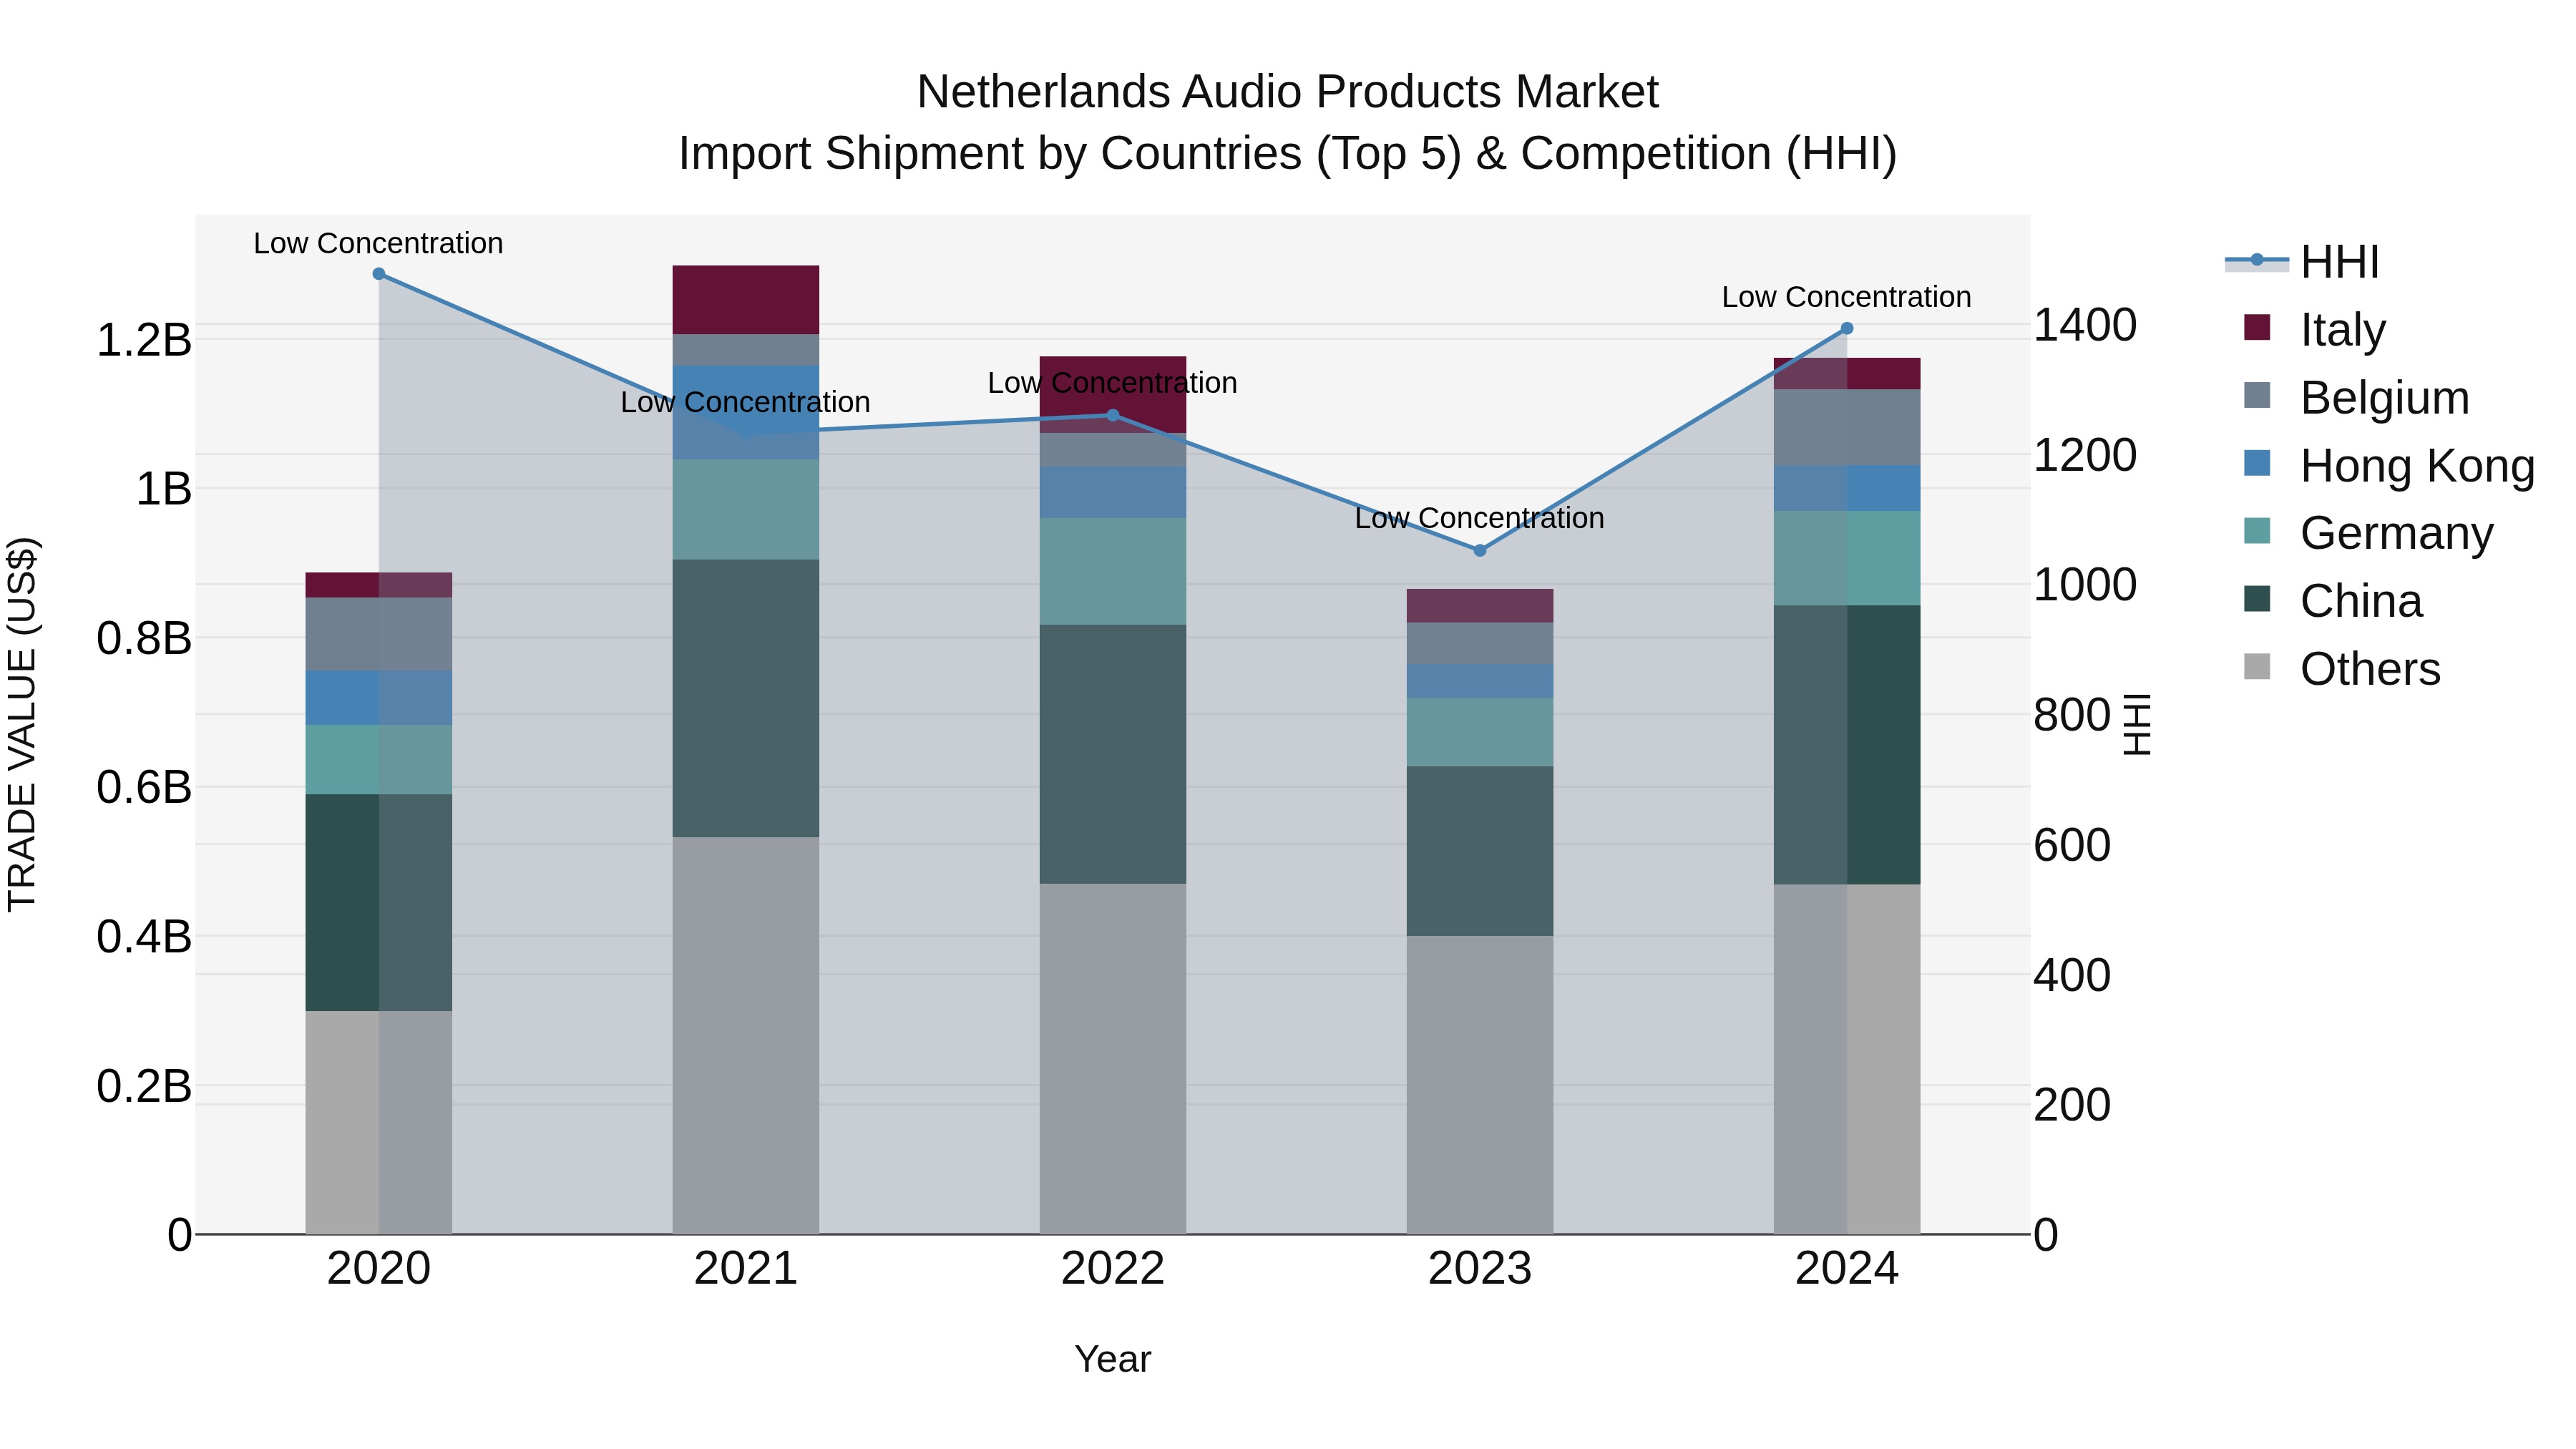Select the 2023 HHI data point

click(x=1480, y=550)
